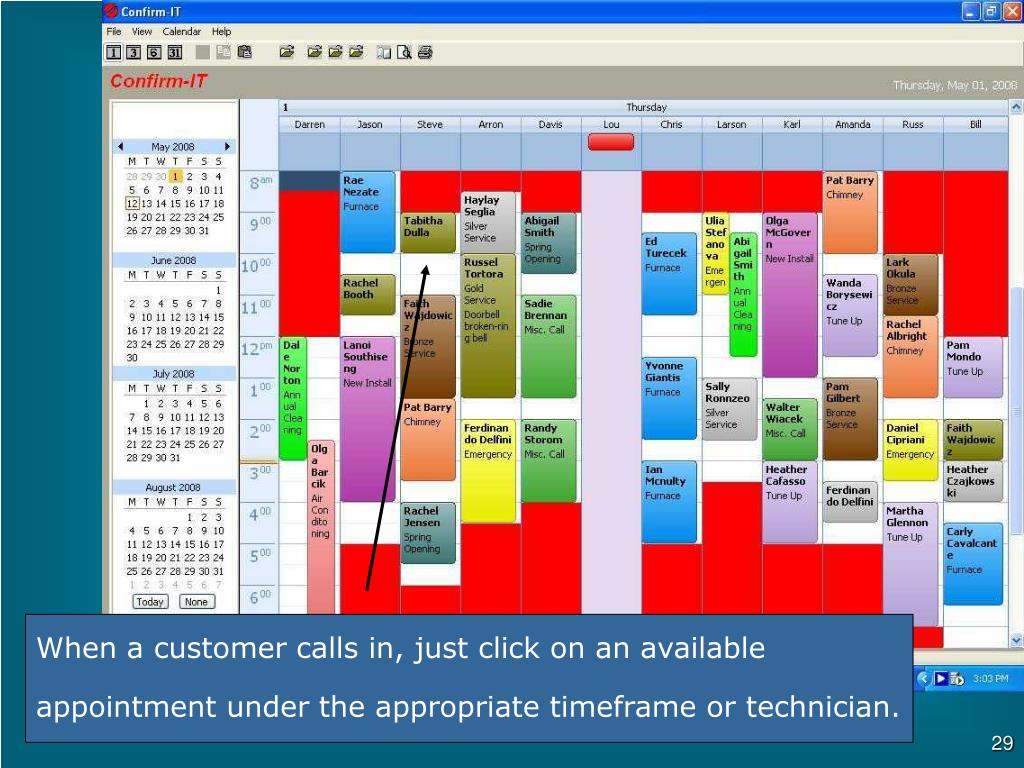
Task: Click the Confirm-IT title bar app icon
Action: pyautogui.click(x=111, y=11)
